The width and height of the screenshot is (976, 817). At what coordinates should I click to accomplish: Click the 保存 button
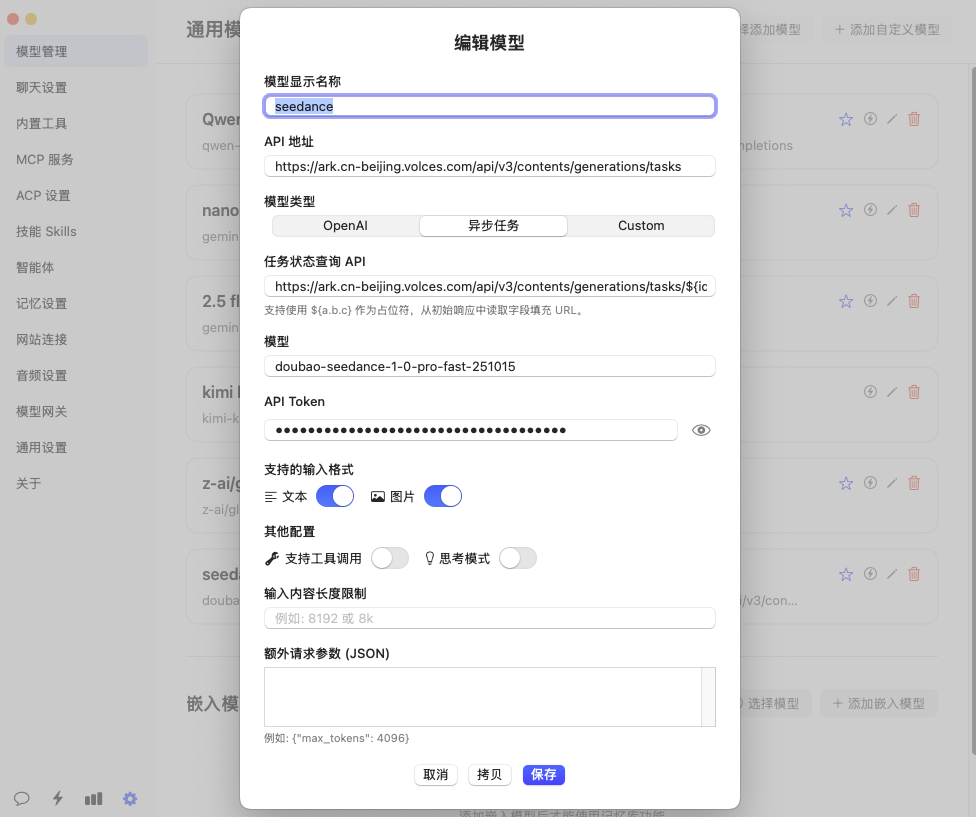click(x=544, y=775)
